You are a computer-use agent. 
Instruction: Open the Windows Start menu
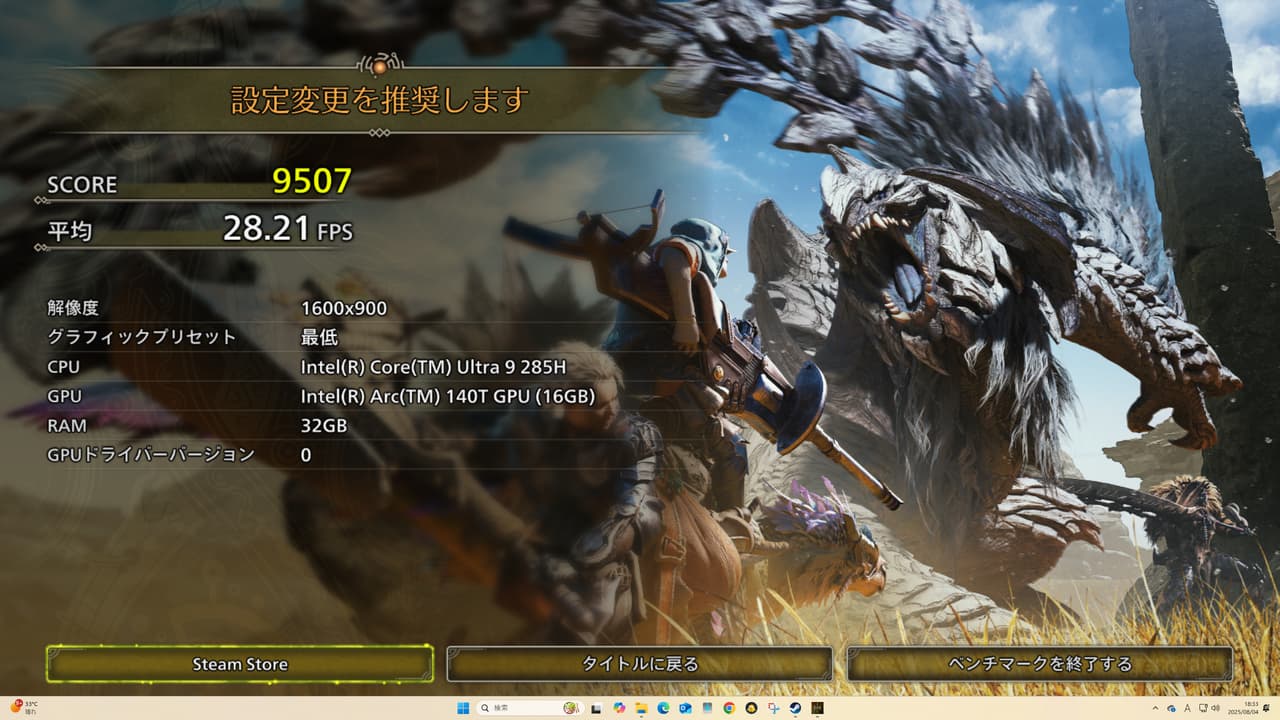coord(462,708)
